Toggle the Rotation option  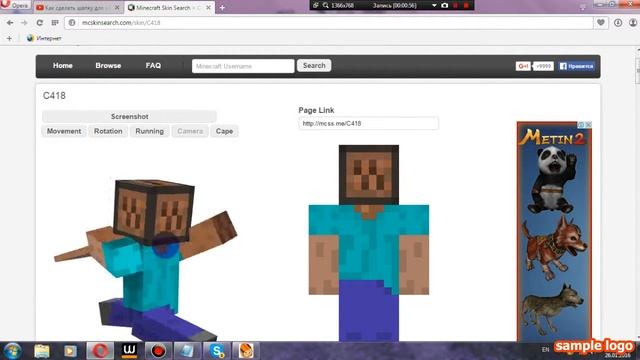click(x=108, y=131)
